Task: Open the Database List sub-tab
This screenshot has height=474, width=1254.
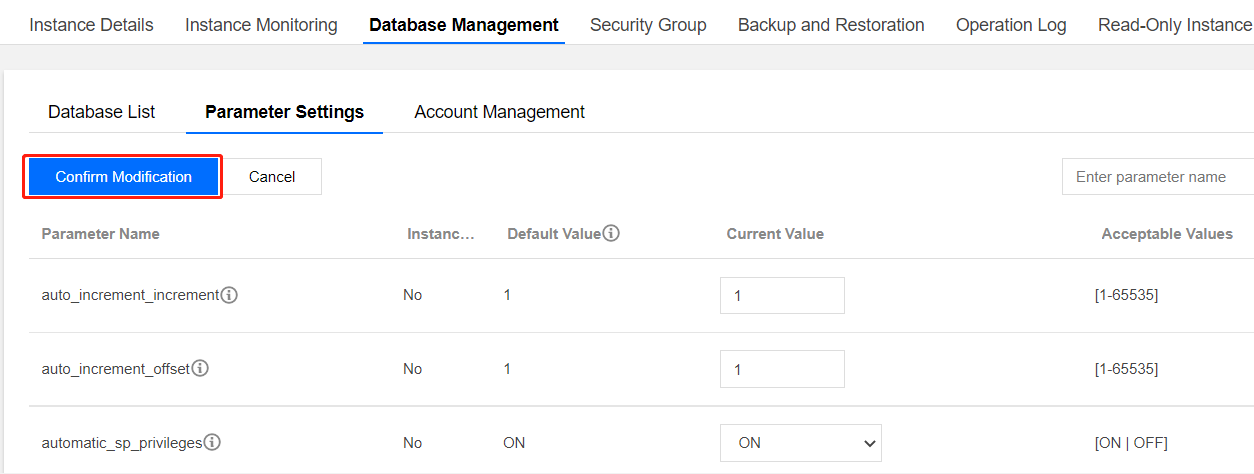Action: click(x=102, y=112)
